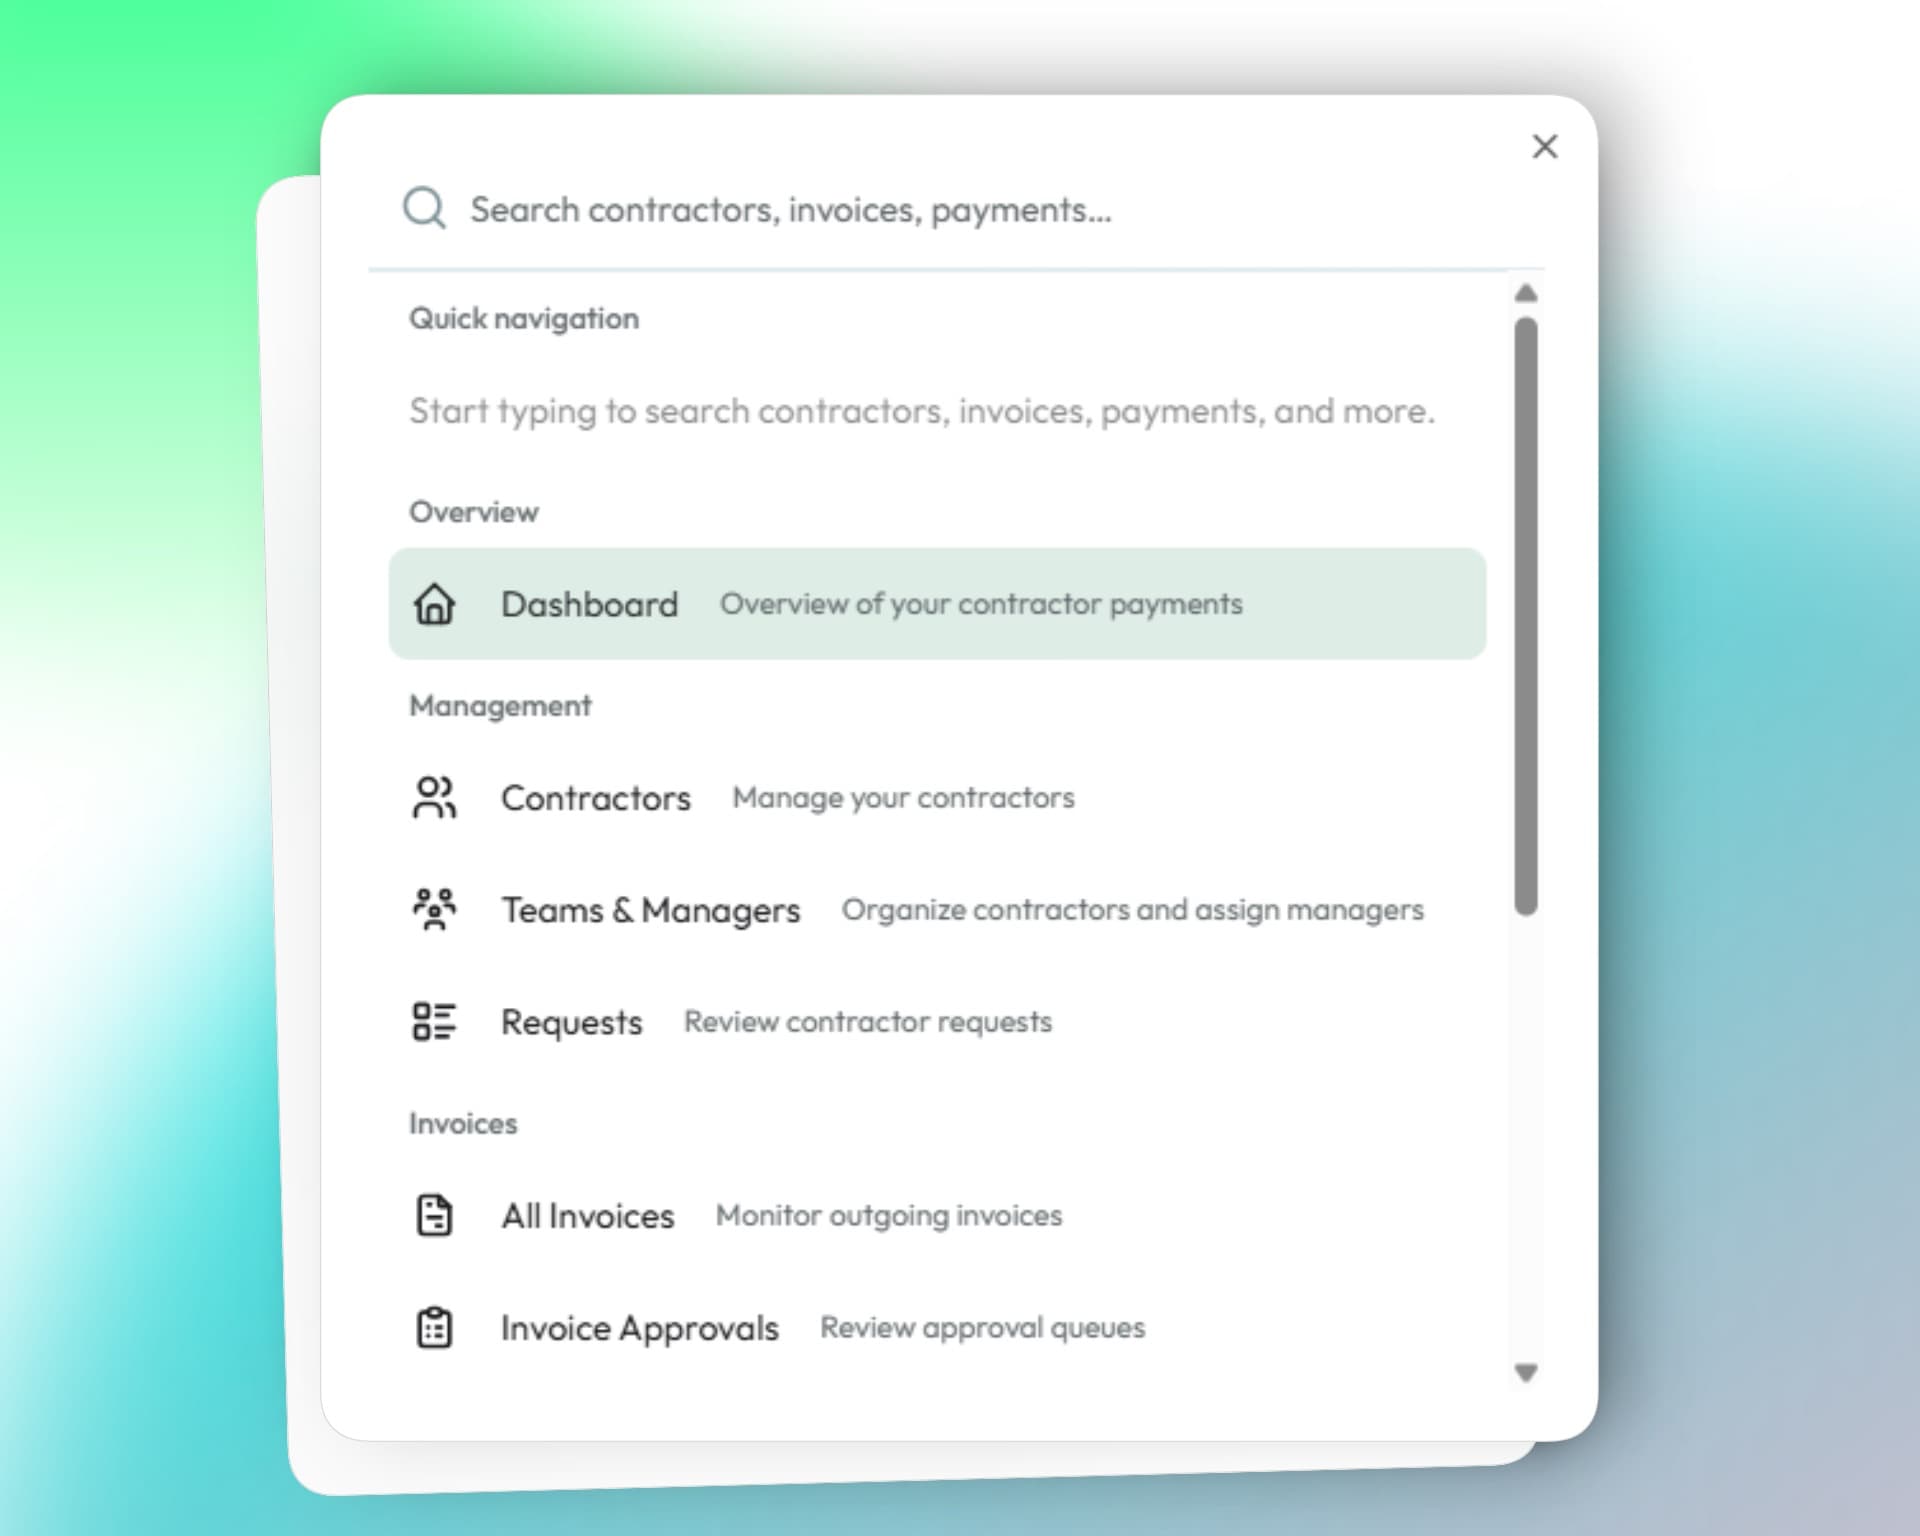Click the scrollbar down arrow

tap(1525, 1373)
